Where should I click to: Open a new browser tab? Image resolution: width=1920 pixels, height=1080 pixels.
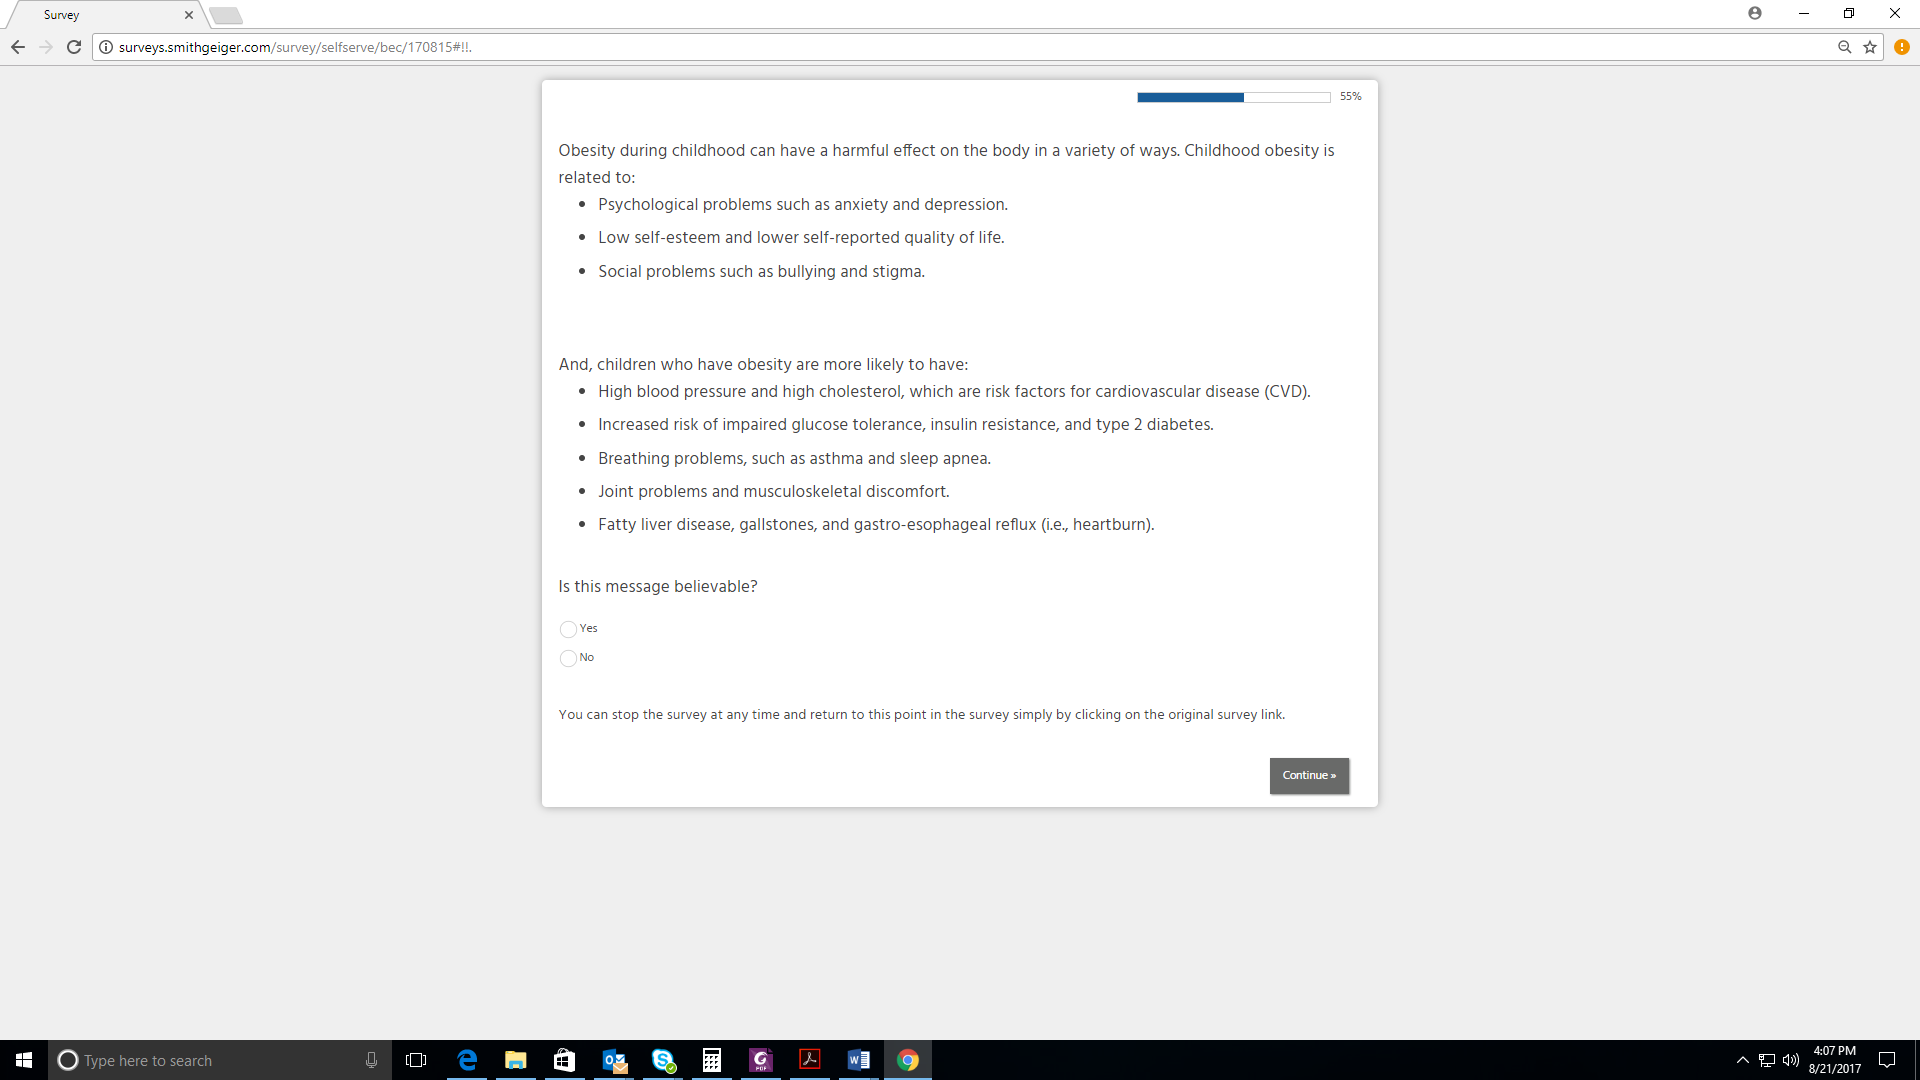226,15
